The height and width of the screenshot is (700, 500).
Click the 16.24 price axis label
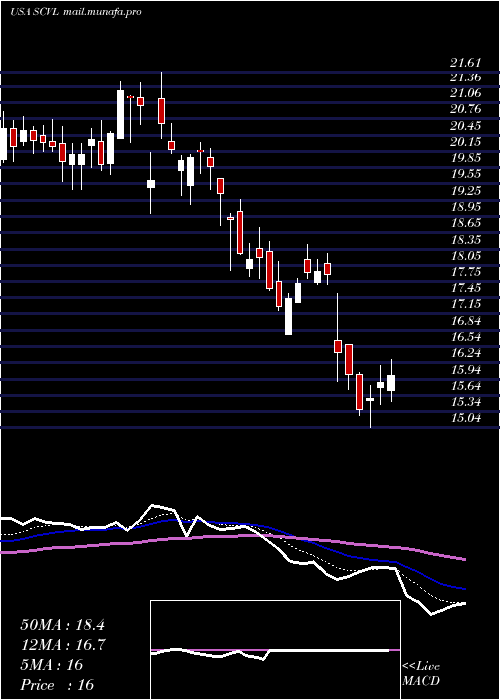(465, 353)
